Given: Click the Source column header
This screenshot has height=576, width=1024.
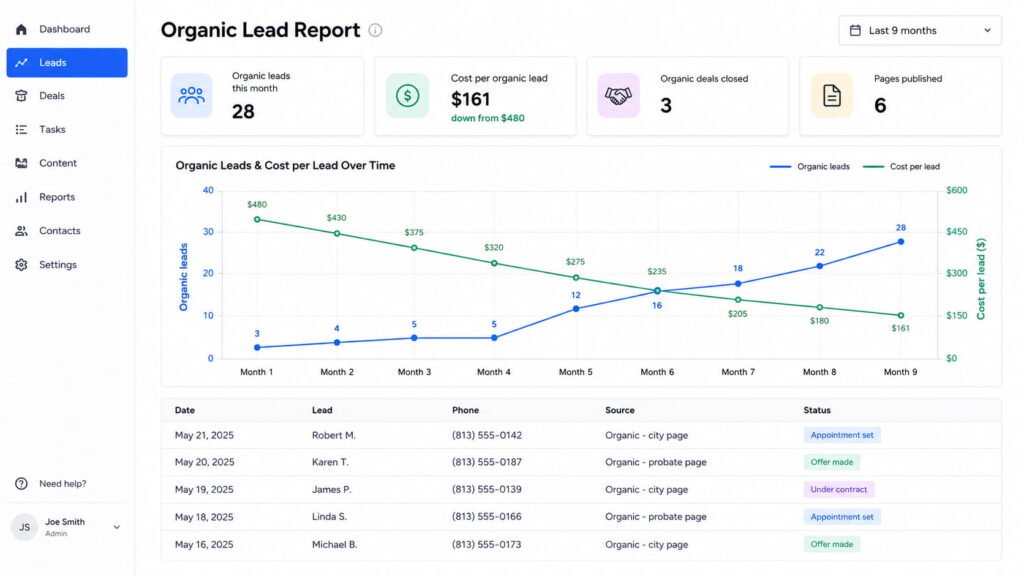Looking at the screenshot, I should (620, 410).
